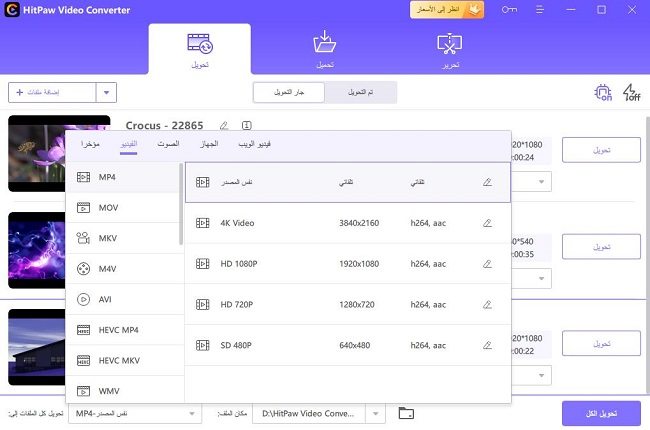650x430 pixels.
Task: Expand the Add Files dropdown arrow
Action: coord(107,92)
